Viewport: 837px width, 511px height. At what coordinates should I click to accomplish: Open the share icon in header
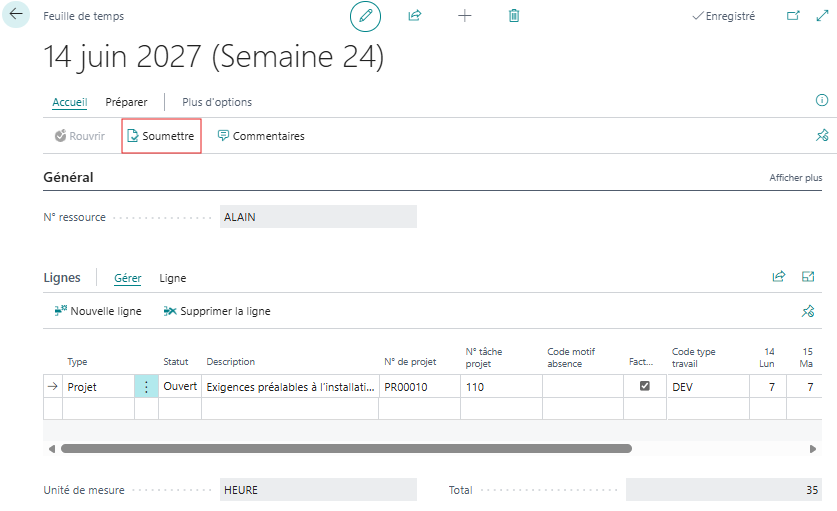pyautogui.click(x=415, y=15)
